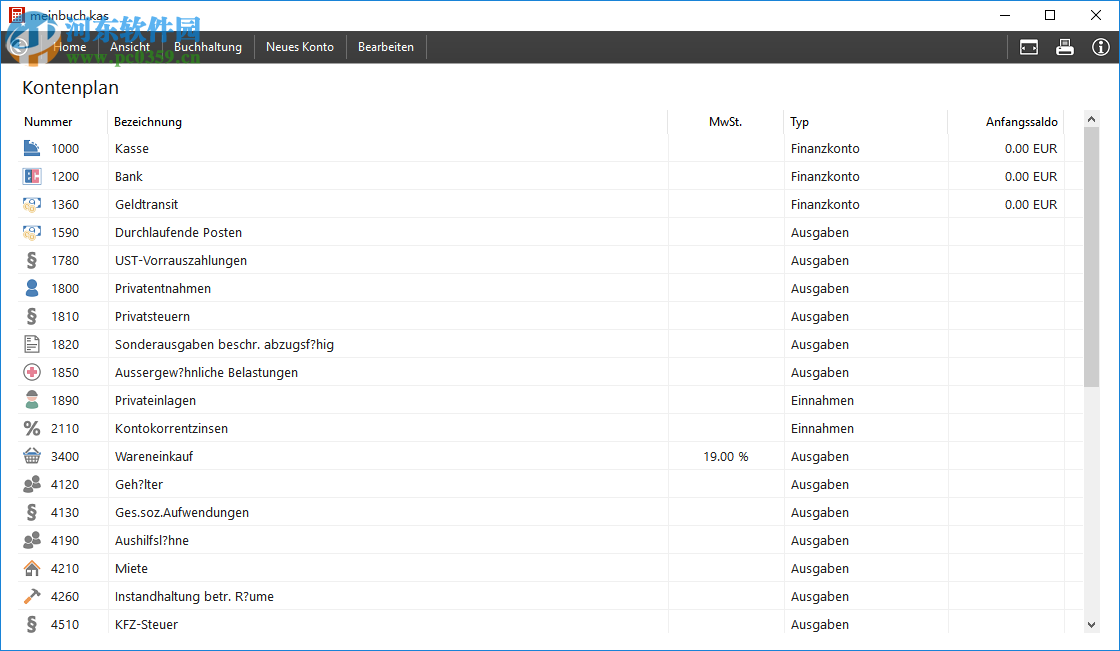Click the house icon for Miete

(31, 568)
